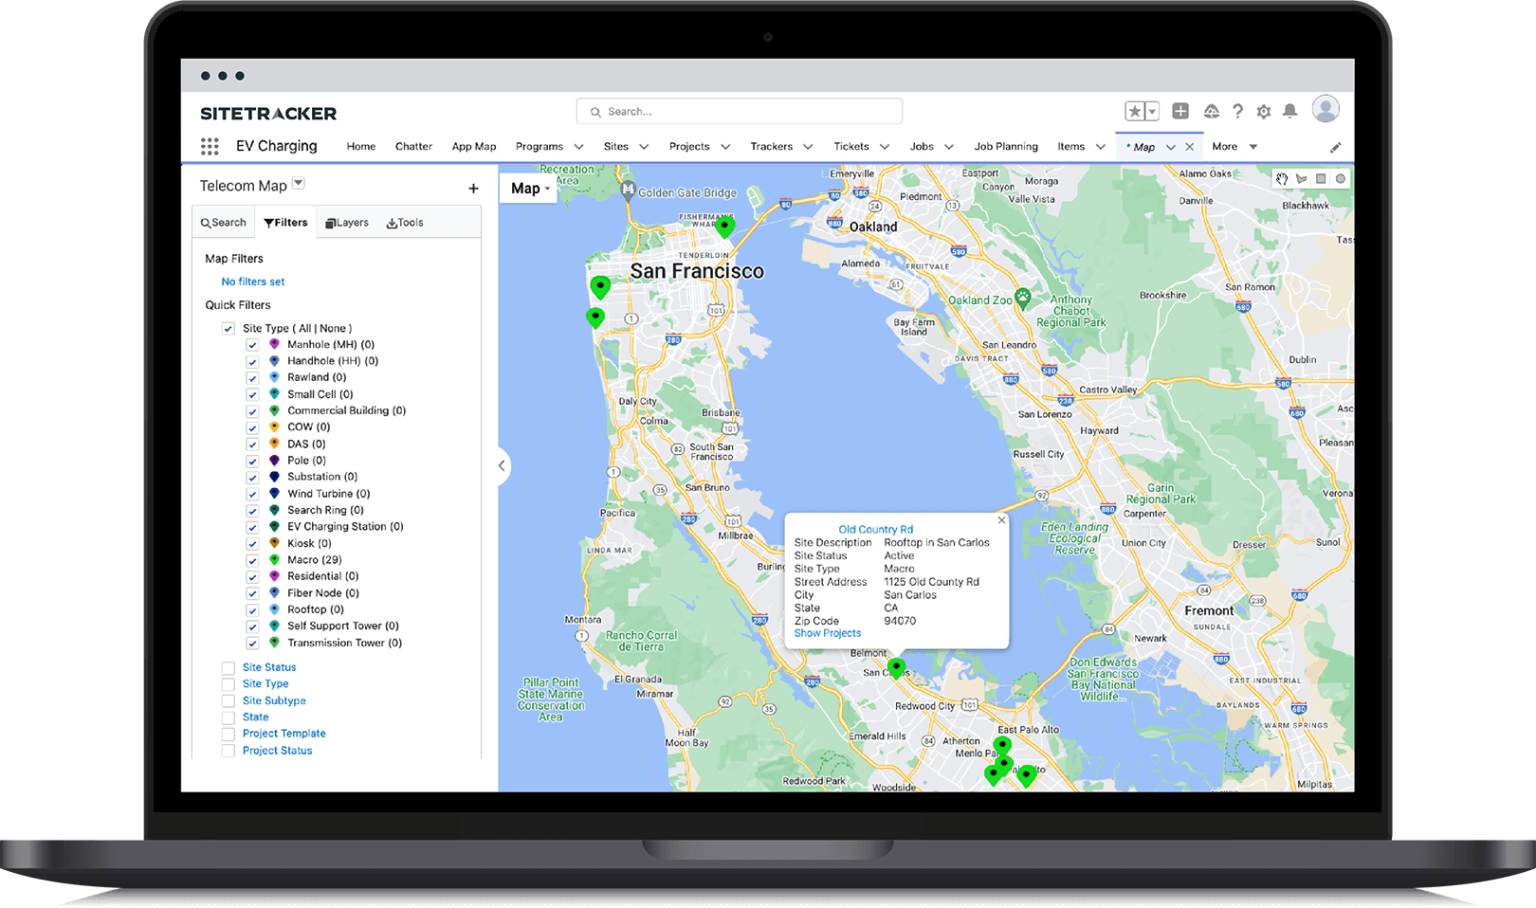The height and width of the screenshot is (908, 1536).
Task: Switch to the Layers tab
Action: click(346, 222)
